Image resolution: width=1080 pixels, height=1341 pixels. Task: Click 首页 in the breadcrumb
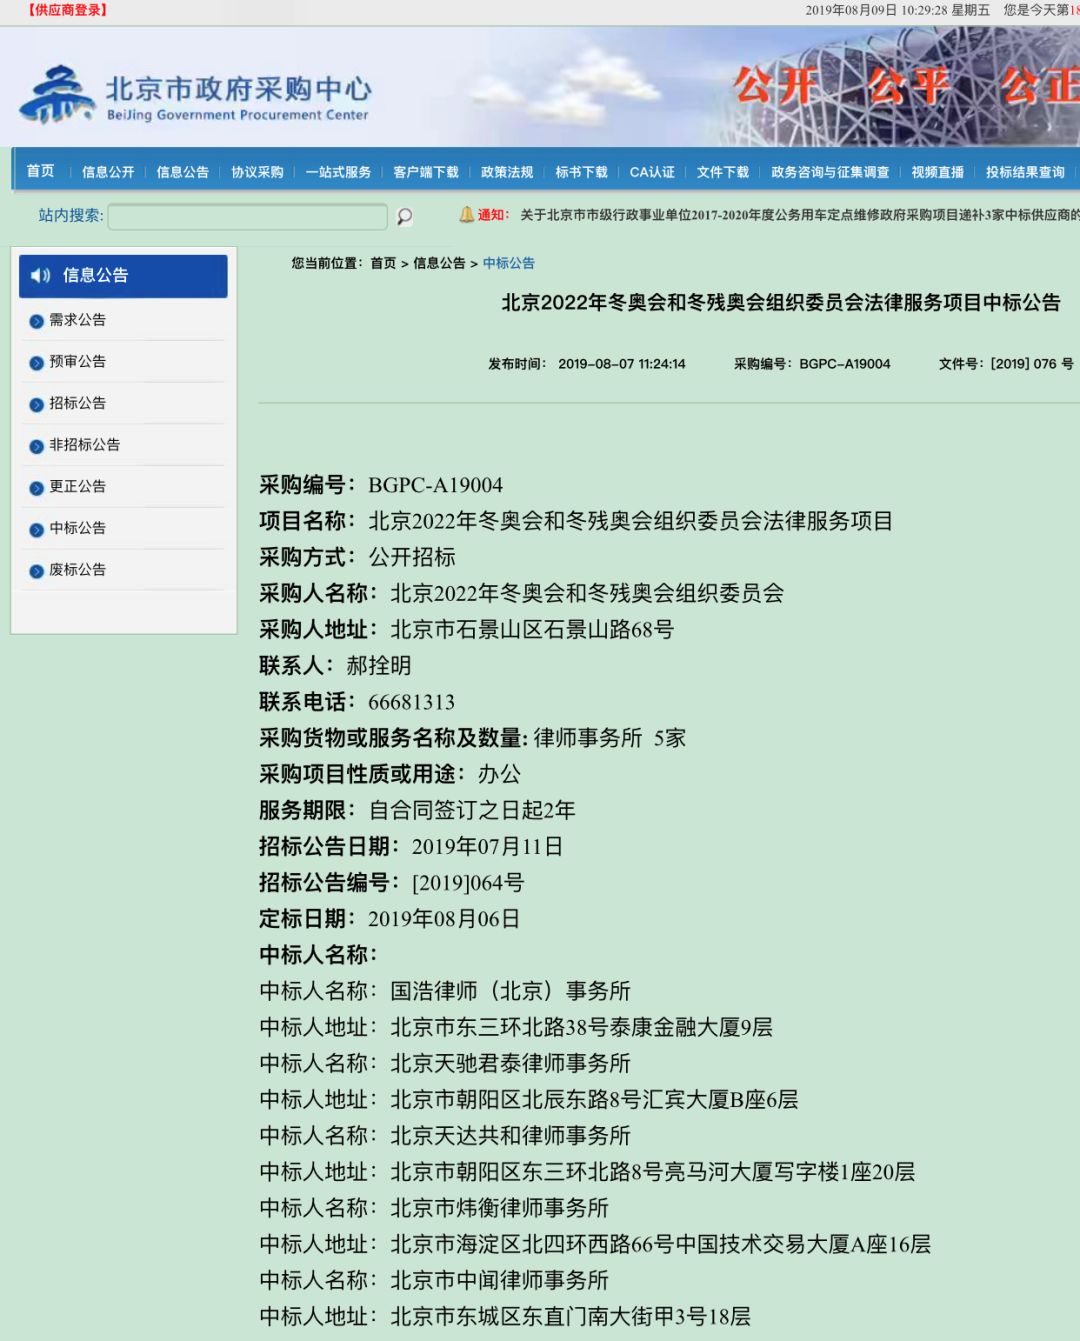pyautogui.click(x=383, y=263)
